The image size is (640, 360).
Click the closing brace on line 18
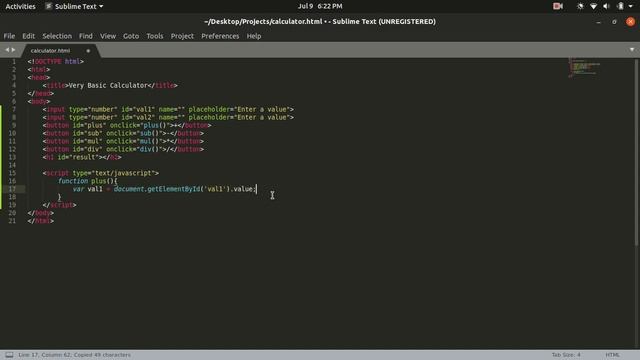[x=60, y=197]
